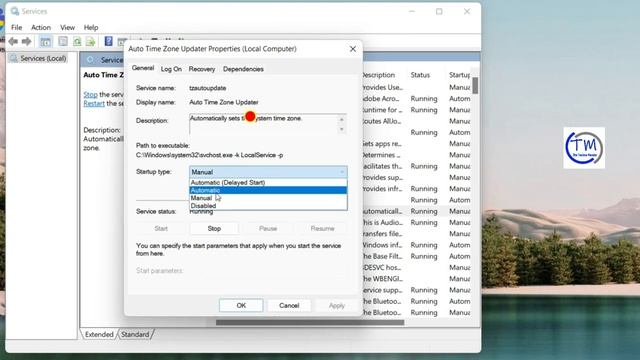Click the Forward arrow in Services toolbar
Screen dimensions: 640x360
tap(27, 41)
